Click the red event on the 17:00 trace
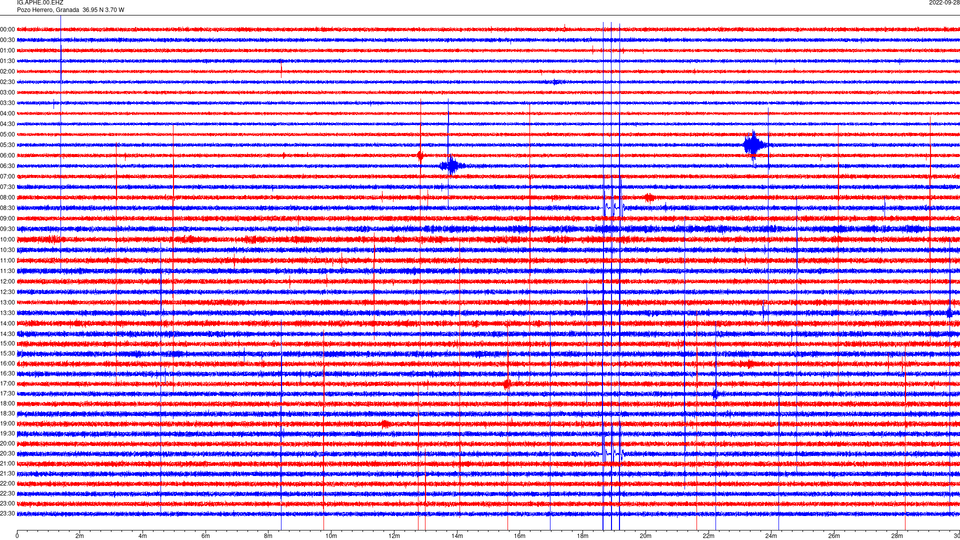 click(x=507, y=384)
